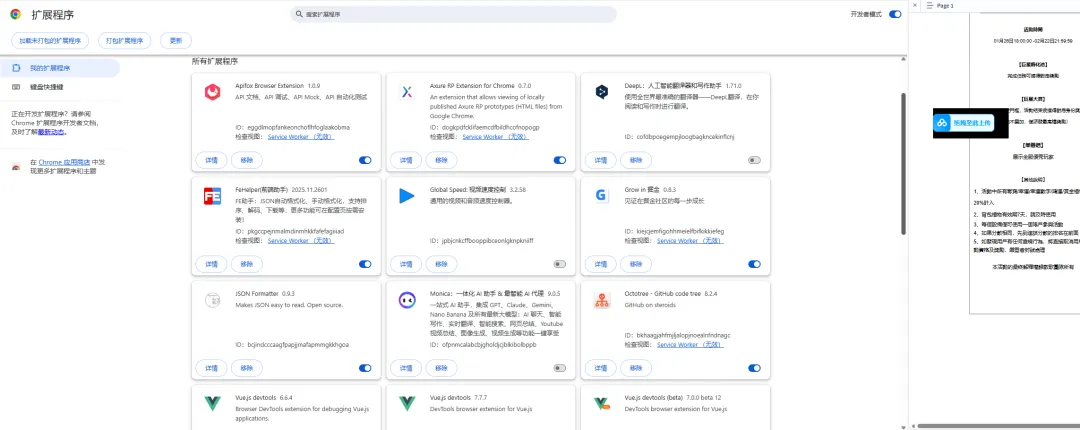
Task: Open 键盘快捷键 in the sidebar
Action: [60, 87]
